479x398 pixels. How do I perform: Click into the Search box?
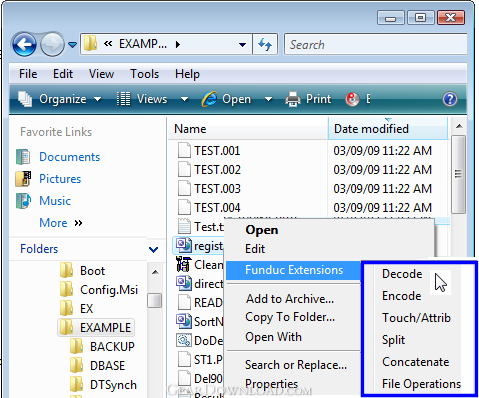click(376, 44)
